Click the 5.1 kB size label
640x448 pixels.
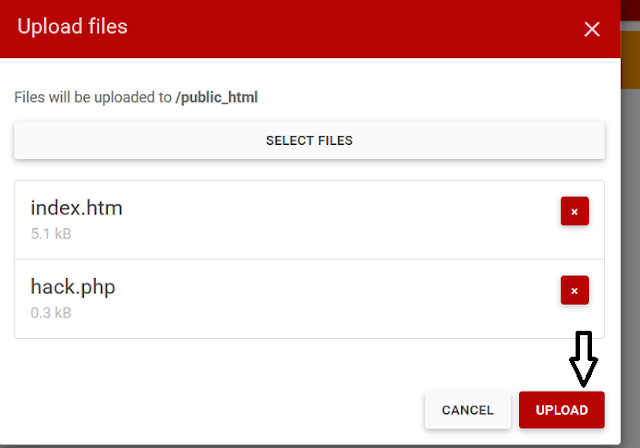[x=51, y=234]
